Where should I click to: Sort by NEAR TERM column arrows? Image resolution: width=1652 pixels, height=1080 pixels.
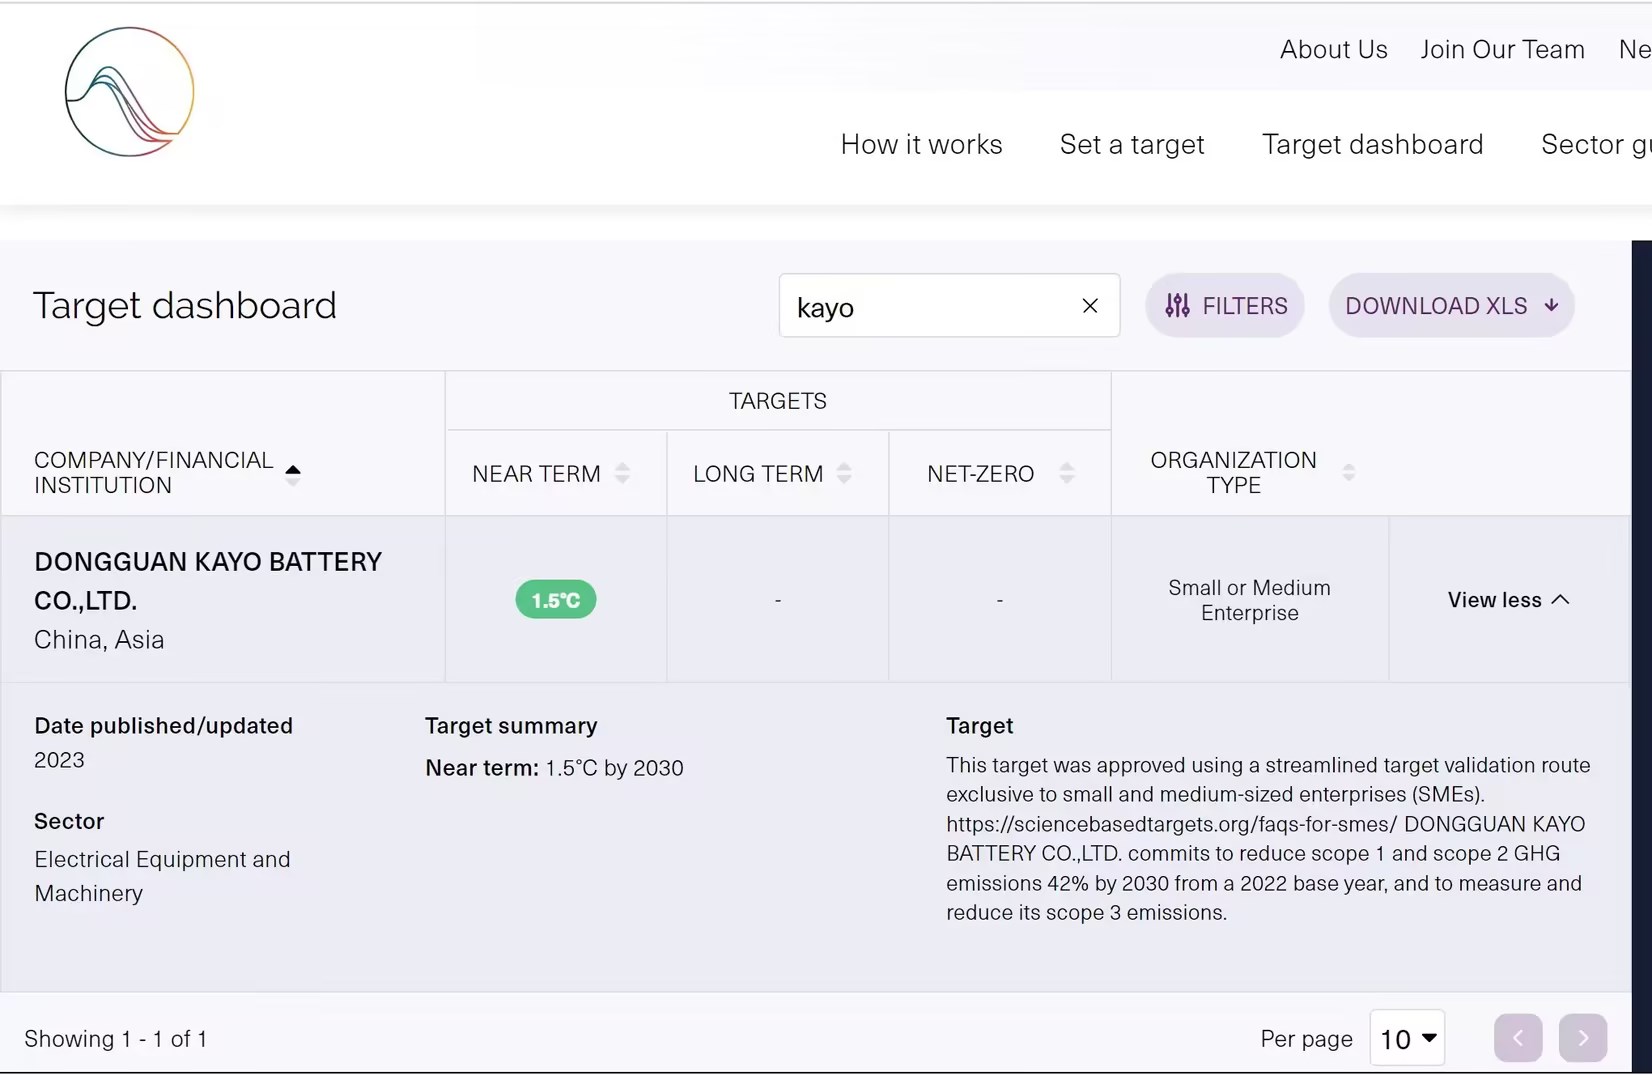[x=622, y=473]
